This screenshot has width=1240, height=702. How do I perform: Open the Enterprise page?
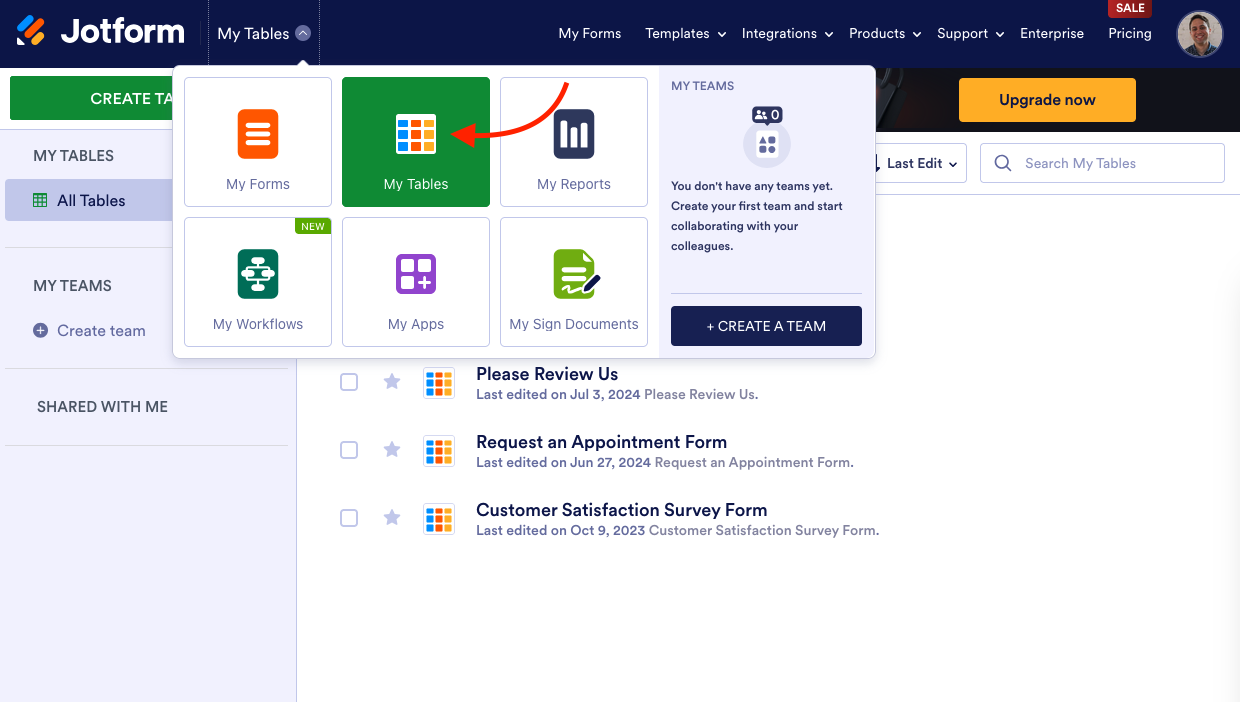tap(1052, 33)
